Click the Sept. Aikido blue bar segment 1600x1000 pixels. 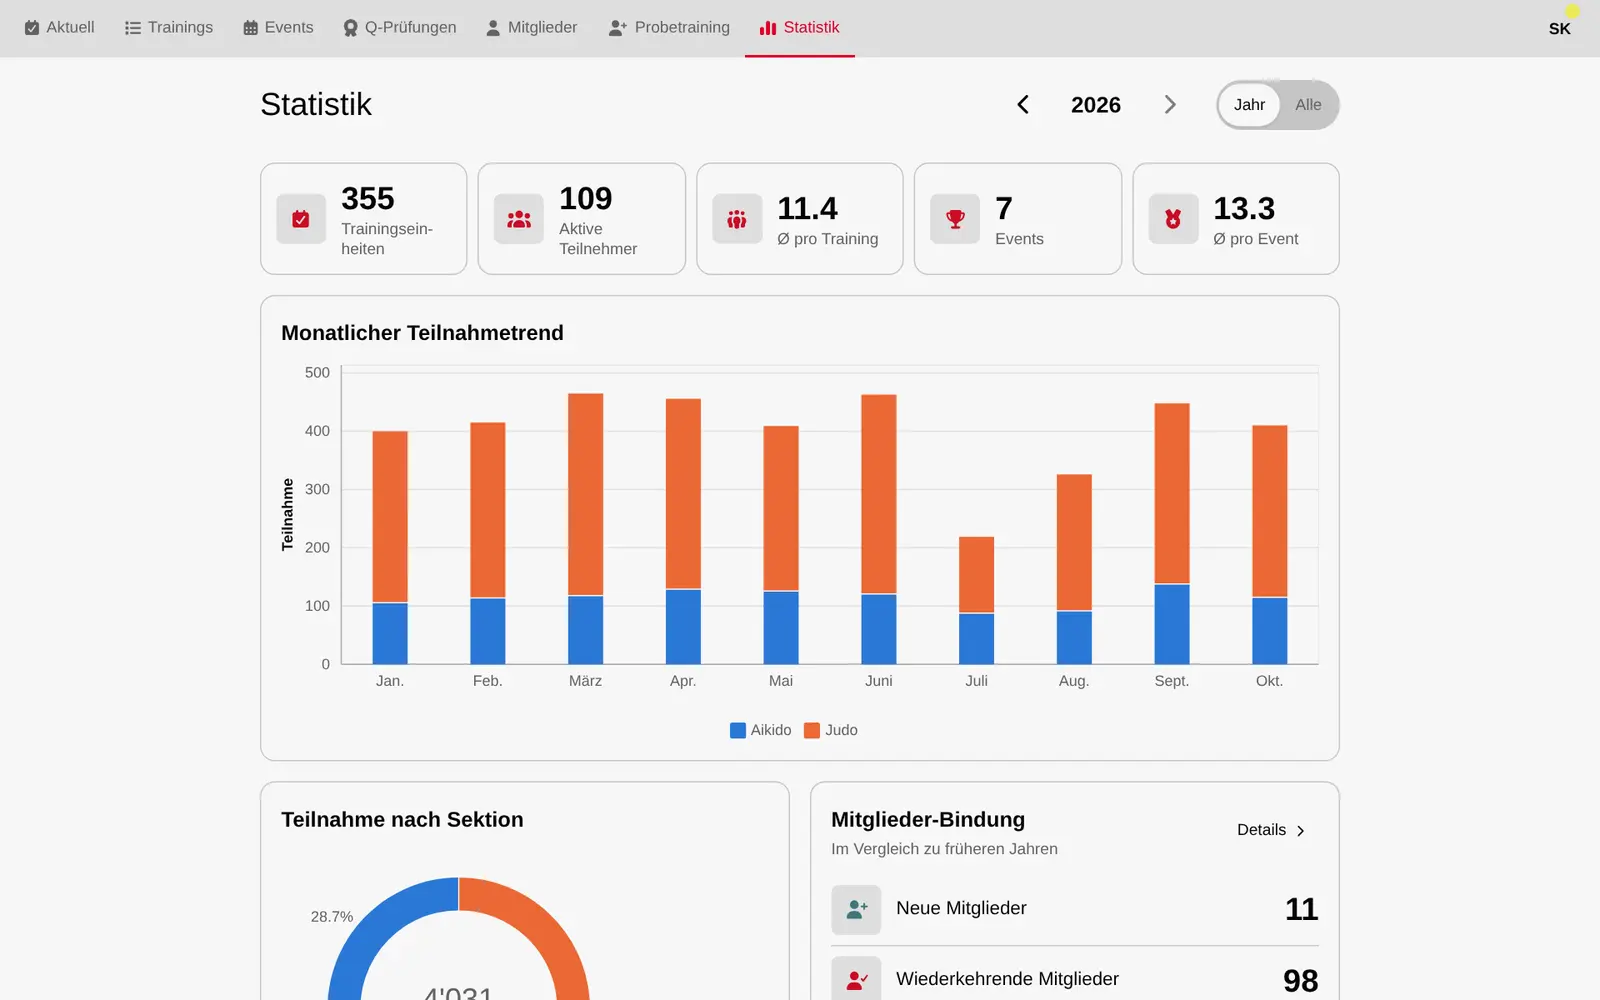[1172, 624]
